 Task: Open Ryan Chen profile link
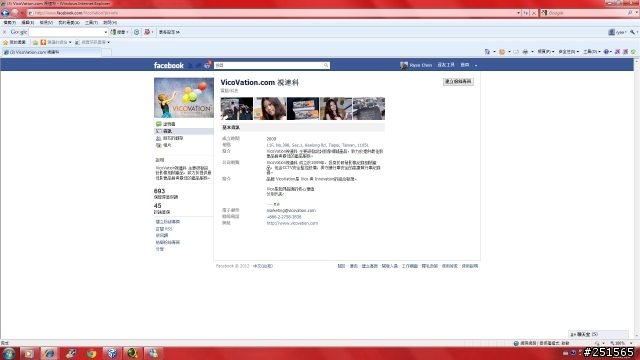pyautogui.click(x=416, y=65)
